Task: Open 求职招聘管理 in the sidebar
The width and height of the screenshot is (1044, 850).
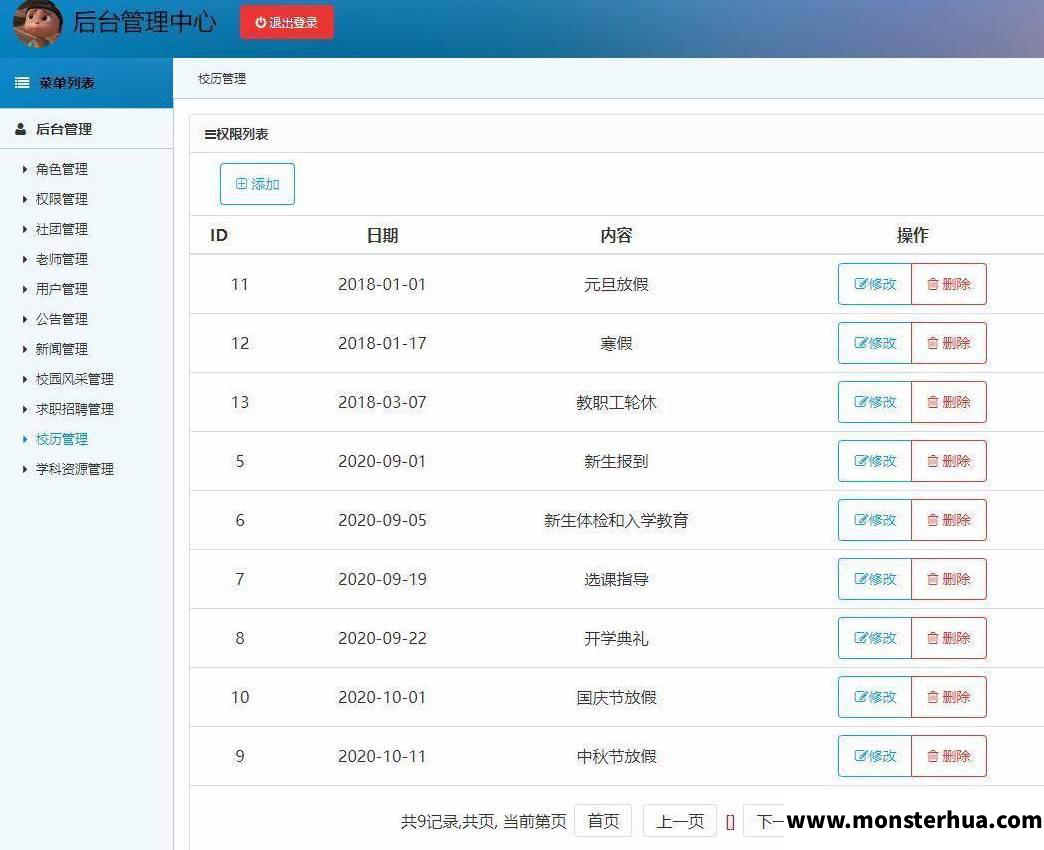Action: pyautogui.click(x=75, y=409)
